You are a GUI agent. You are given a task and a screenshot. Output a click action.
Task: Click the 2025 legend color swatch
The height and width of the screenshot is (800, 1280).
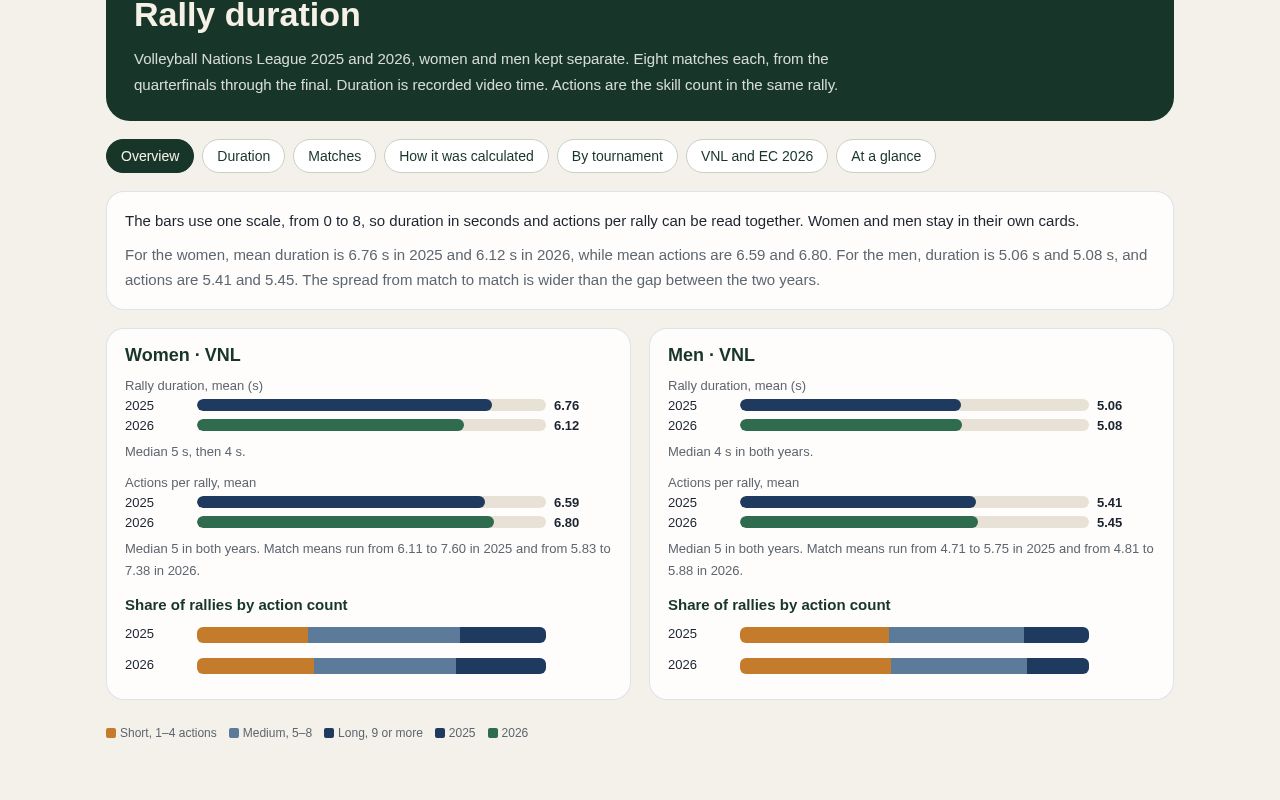coord(440,733)
